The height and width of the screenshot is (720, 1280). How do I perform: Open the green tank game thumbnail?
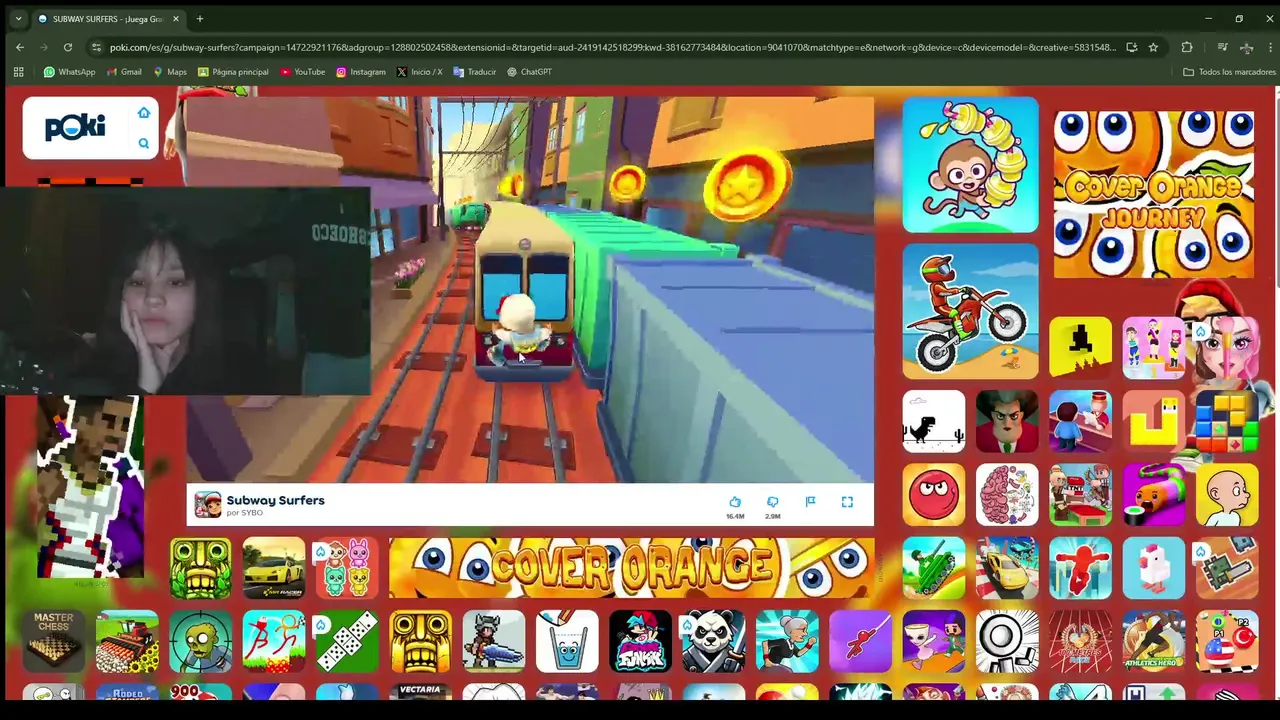point(934,568)
